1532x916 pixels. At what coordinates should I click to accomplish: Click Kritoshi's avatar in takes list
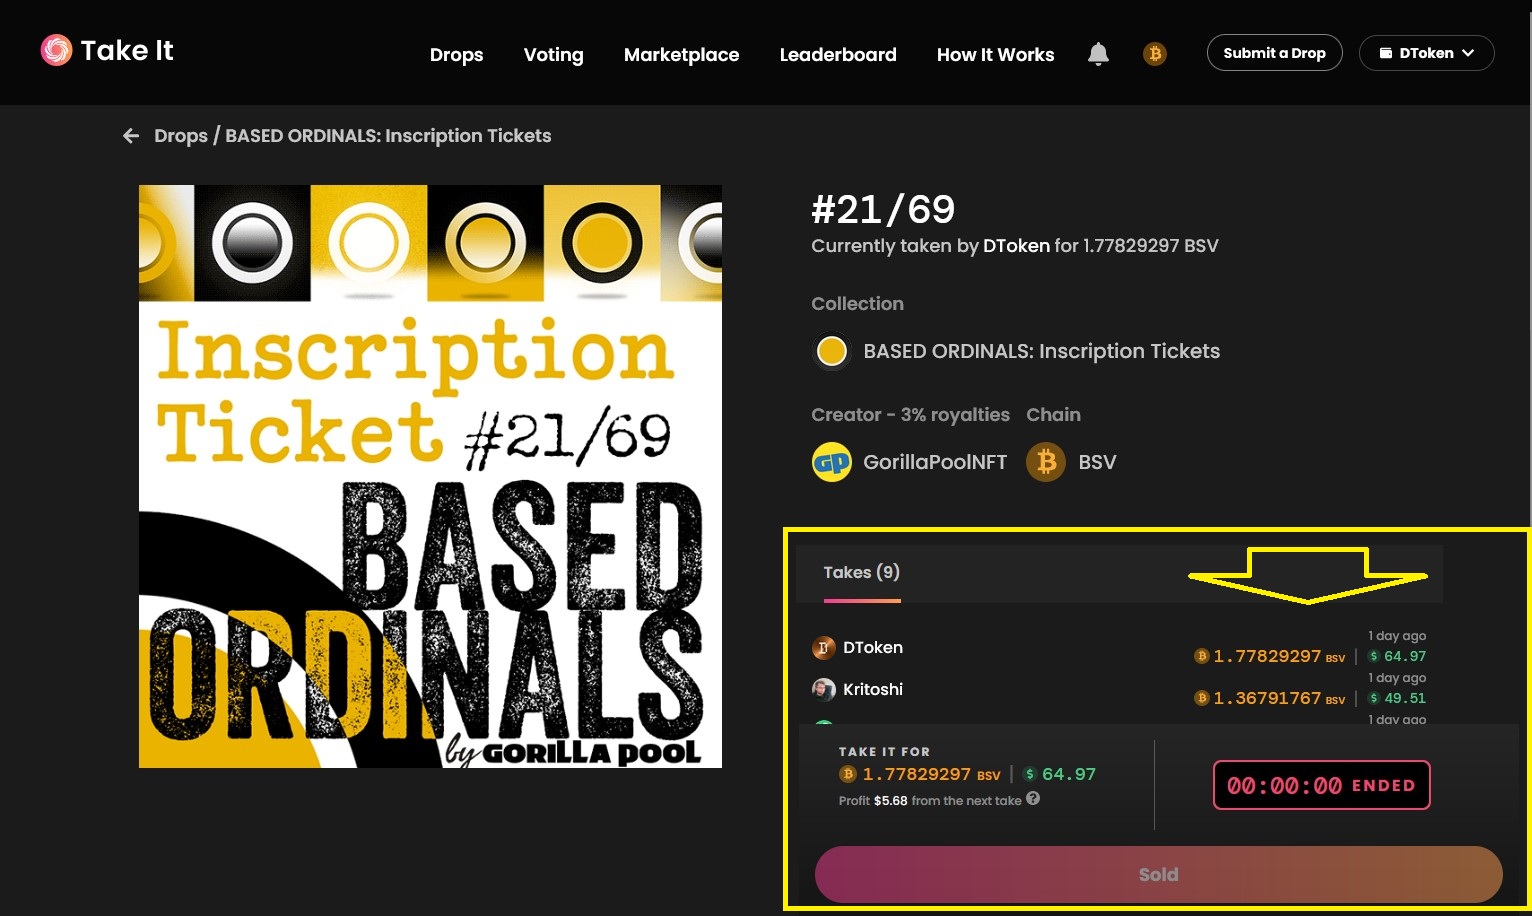823,690
